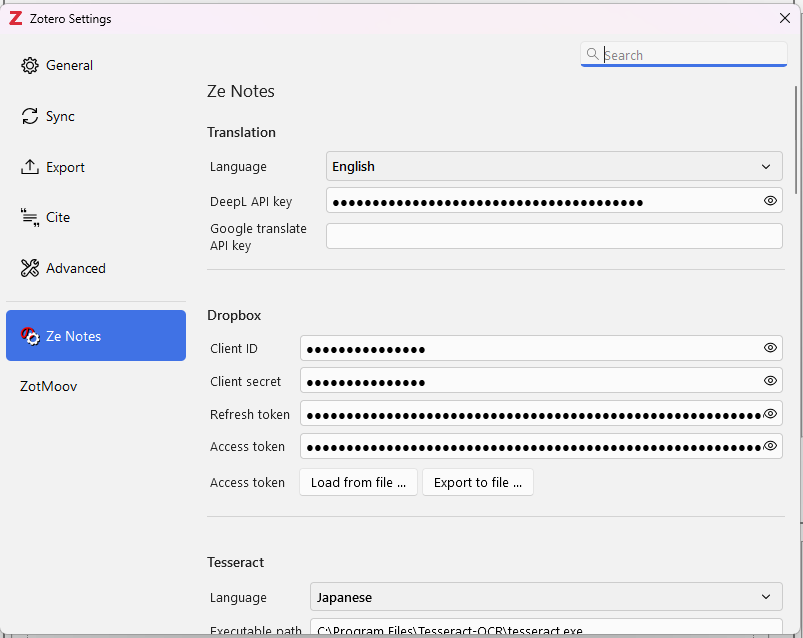Click the Ze Notes pane icon
This screenshot has height=638, width=803.
(x=30, y=336)
